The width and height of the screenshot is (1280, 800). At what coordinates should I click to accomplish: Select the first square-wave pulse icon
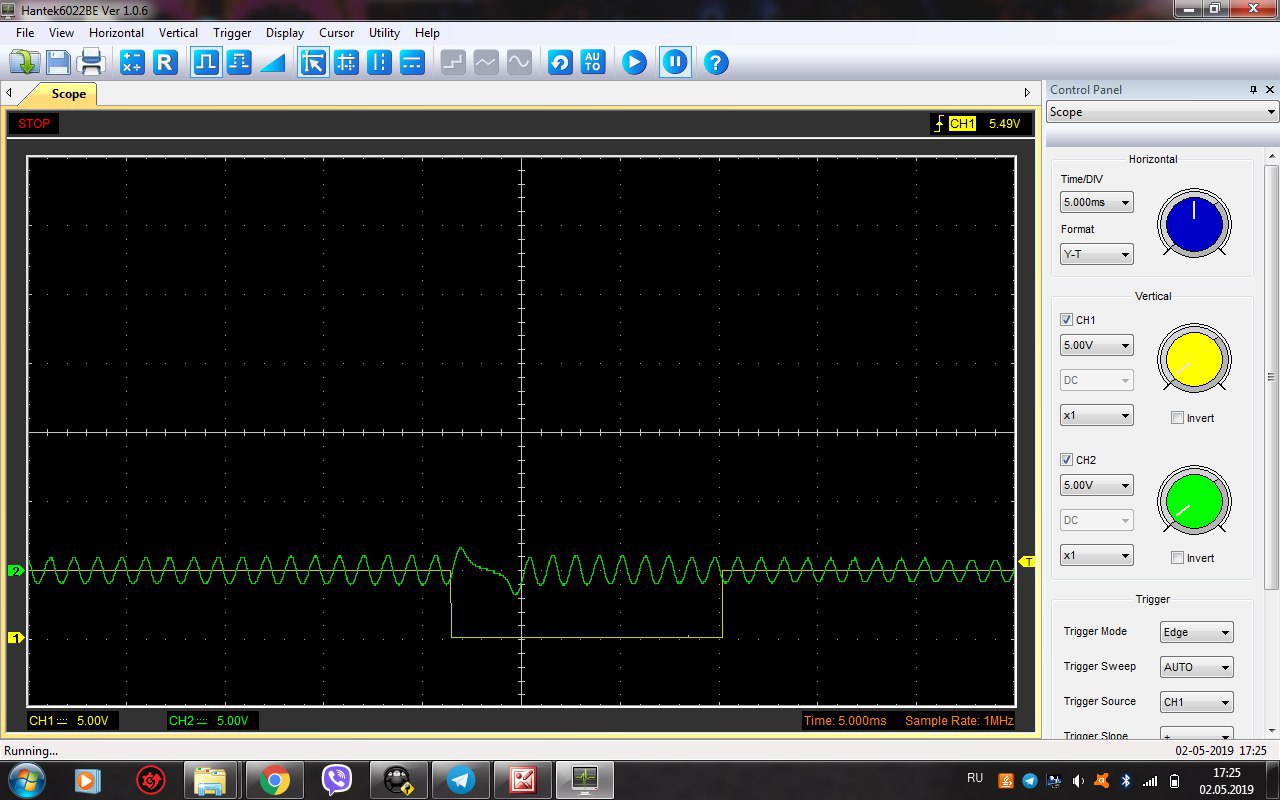tap(206, 62)
